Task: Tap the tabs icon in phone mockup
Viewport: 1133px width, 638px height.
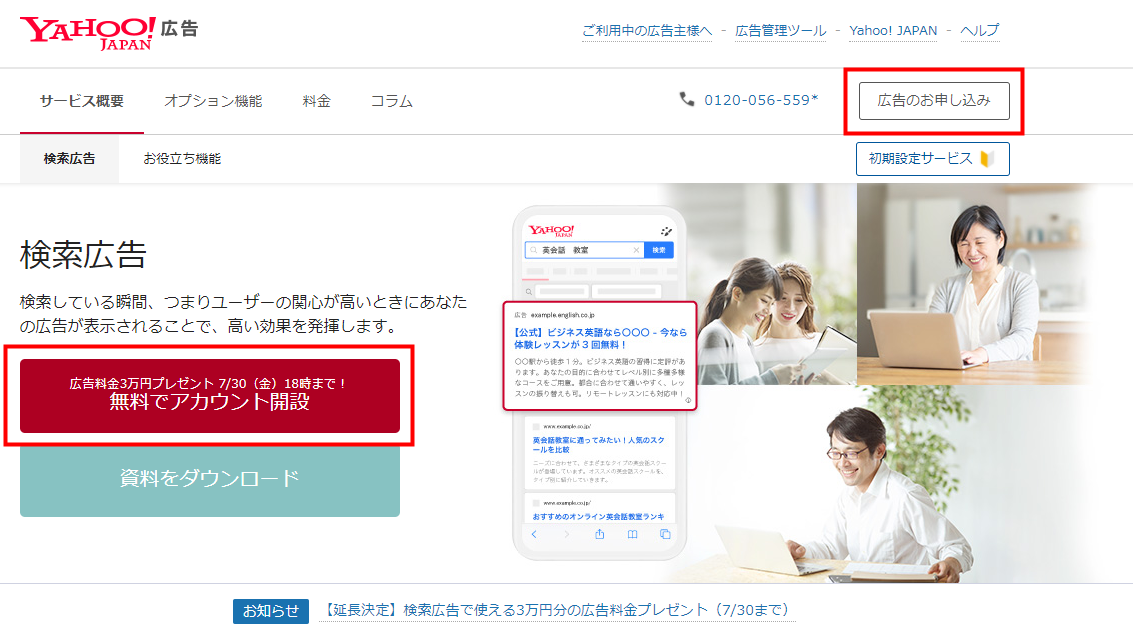Action: click(665, 535)
